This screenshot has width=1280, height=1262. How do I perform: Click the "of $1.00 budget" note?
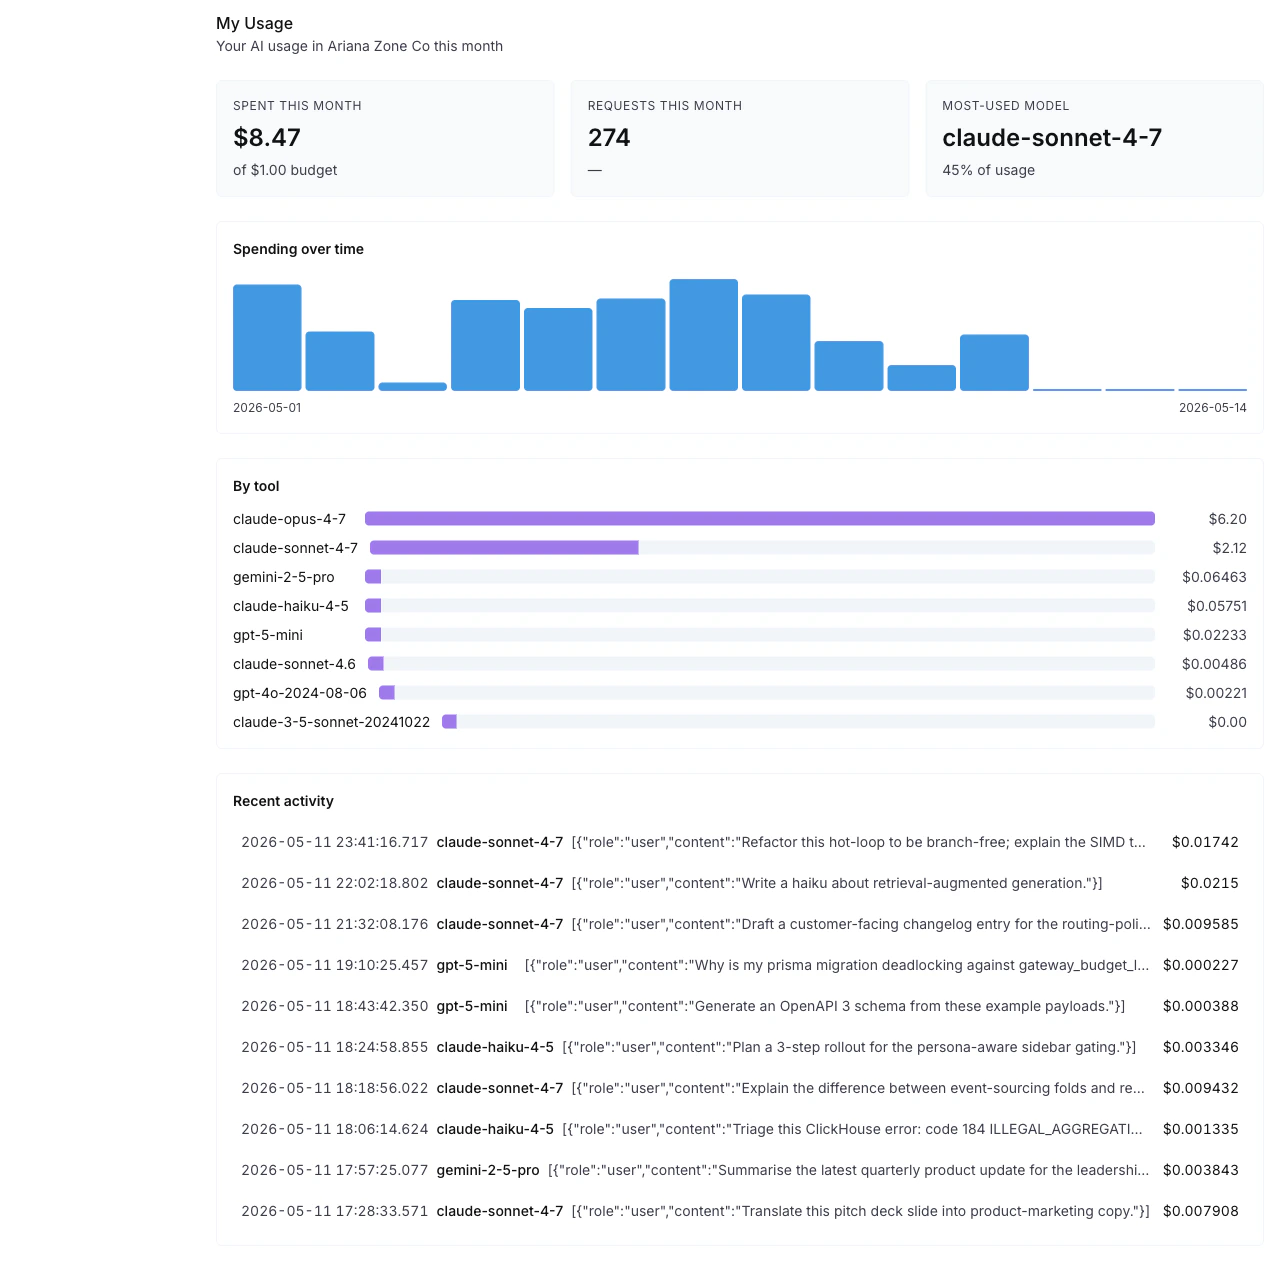[285, 170]
